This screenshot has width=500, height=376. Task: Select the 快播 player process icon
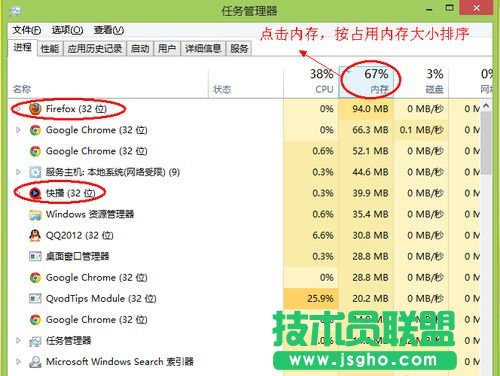35,193
